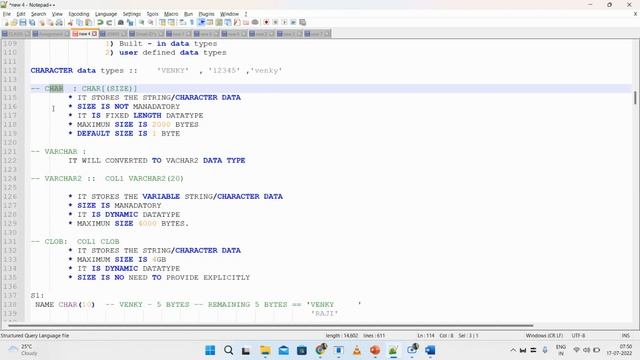Click the 'Ln : 114' status bar entry
The width and height of the screenshot is (640, 360).
(426, 336)
